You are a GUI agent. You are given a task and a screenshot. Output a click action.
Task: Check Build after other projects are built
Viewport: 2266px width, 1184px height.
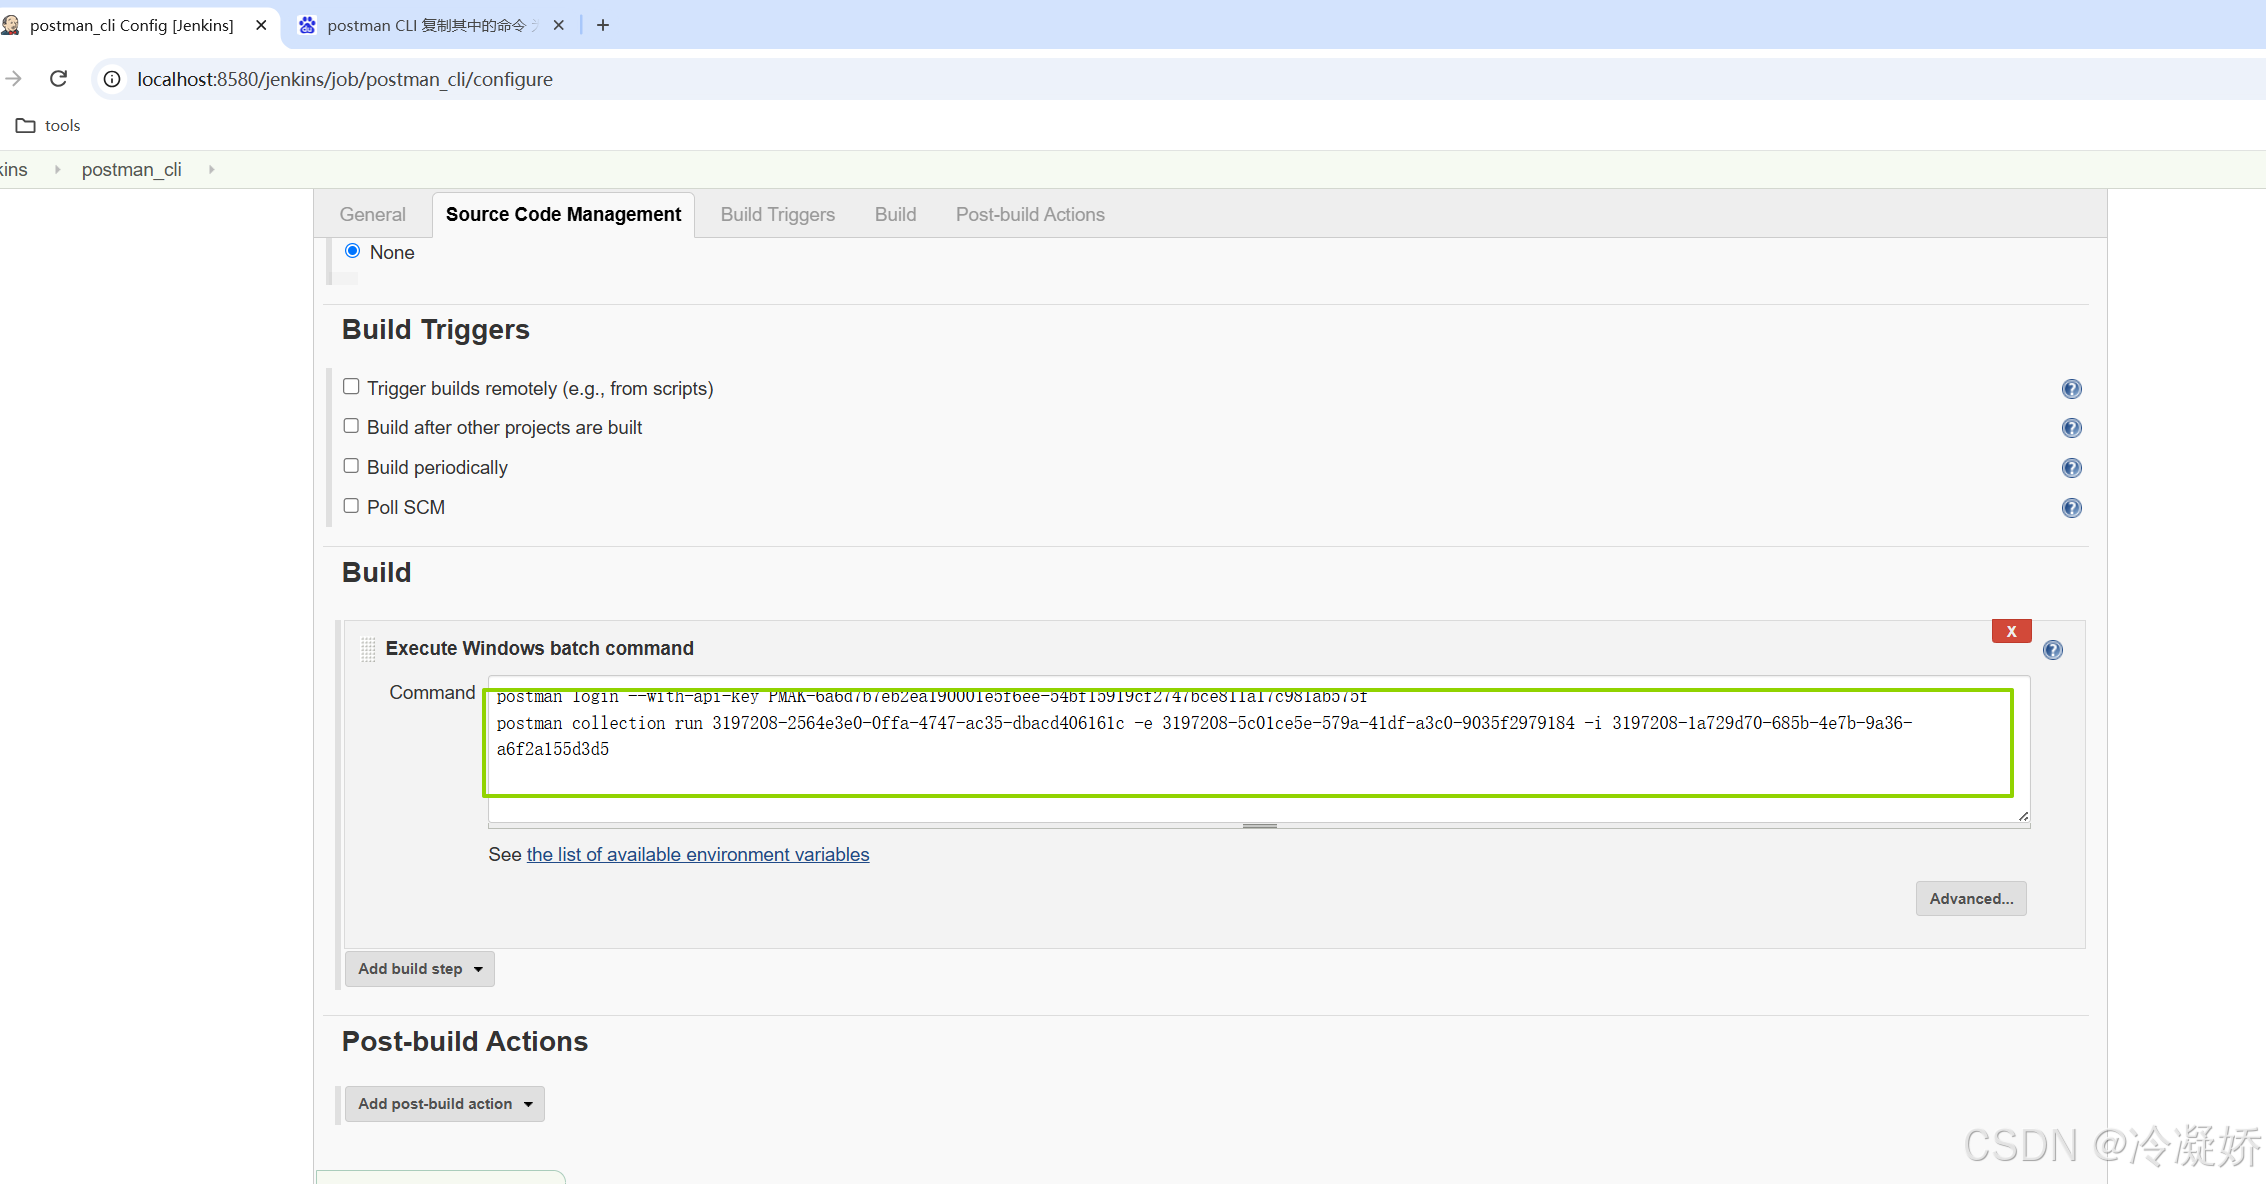point(351,426)
